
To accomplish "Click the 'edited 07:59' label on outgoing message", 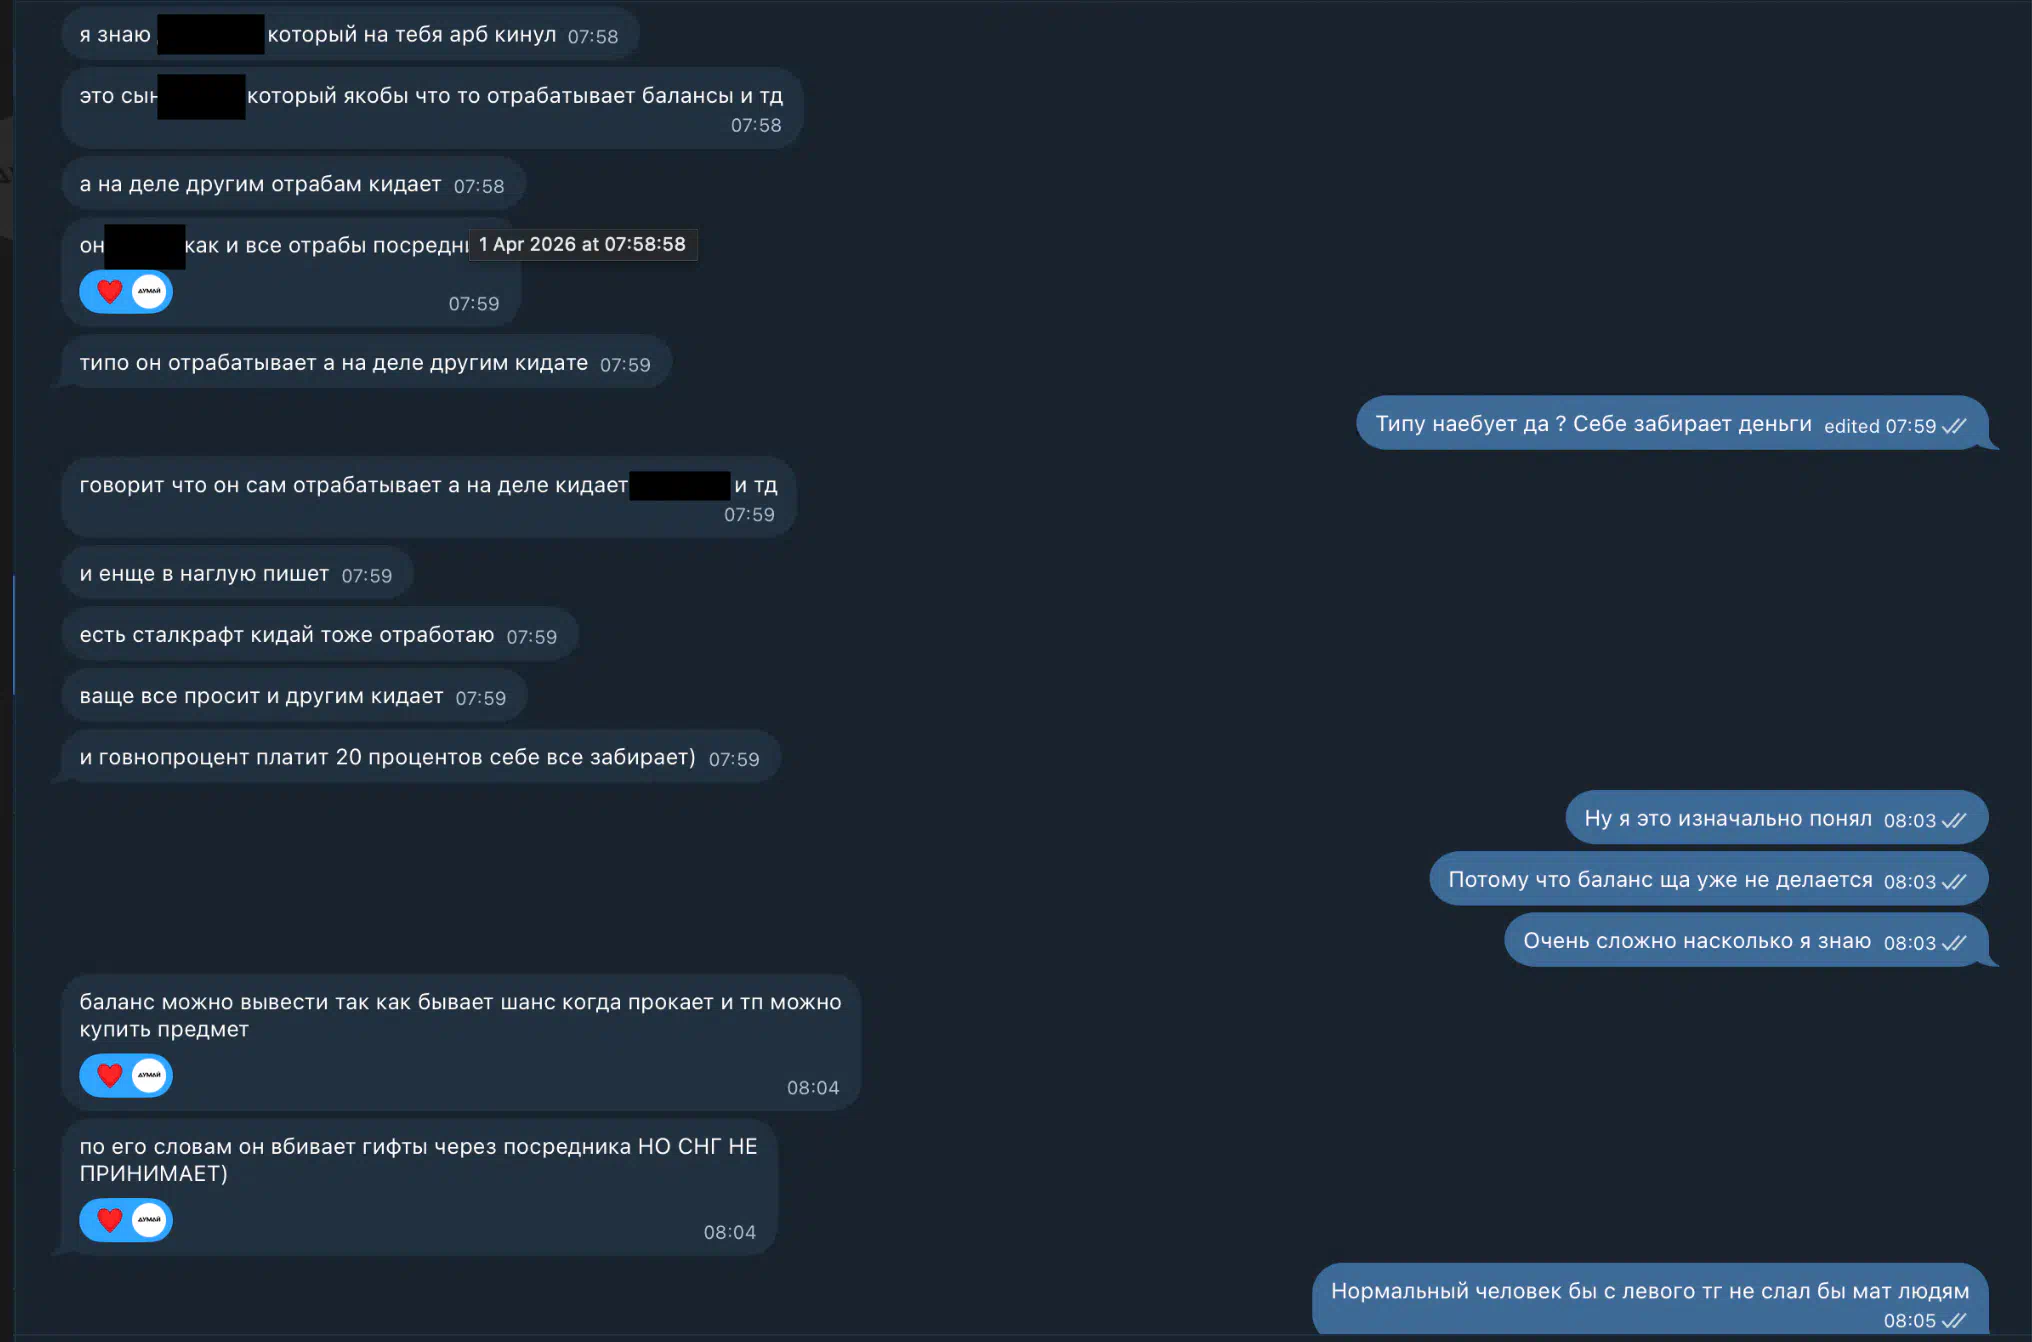I will coord(1879,426).
